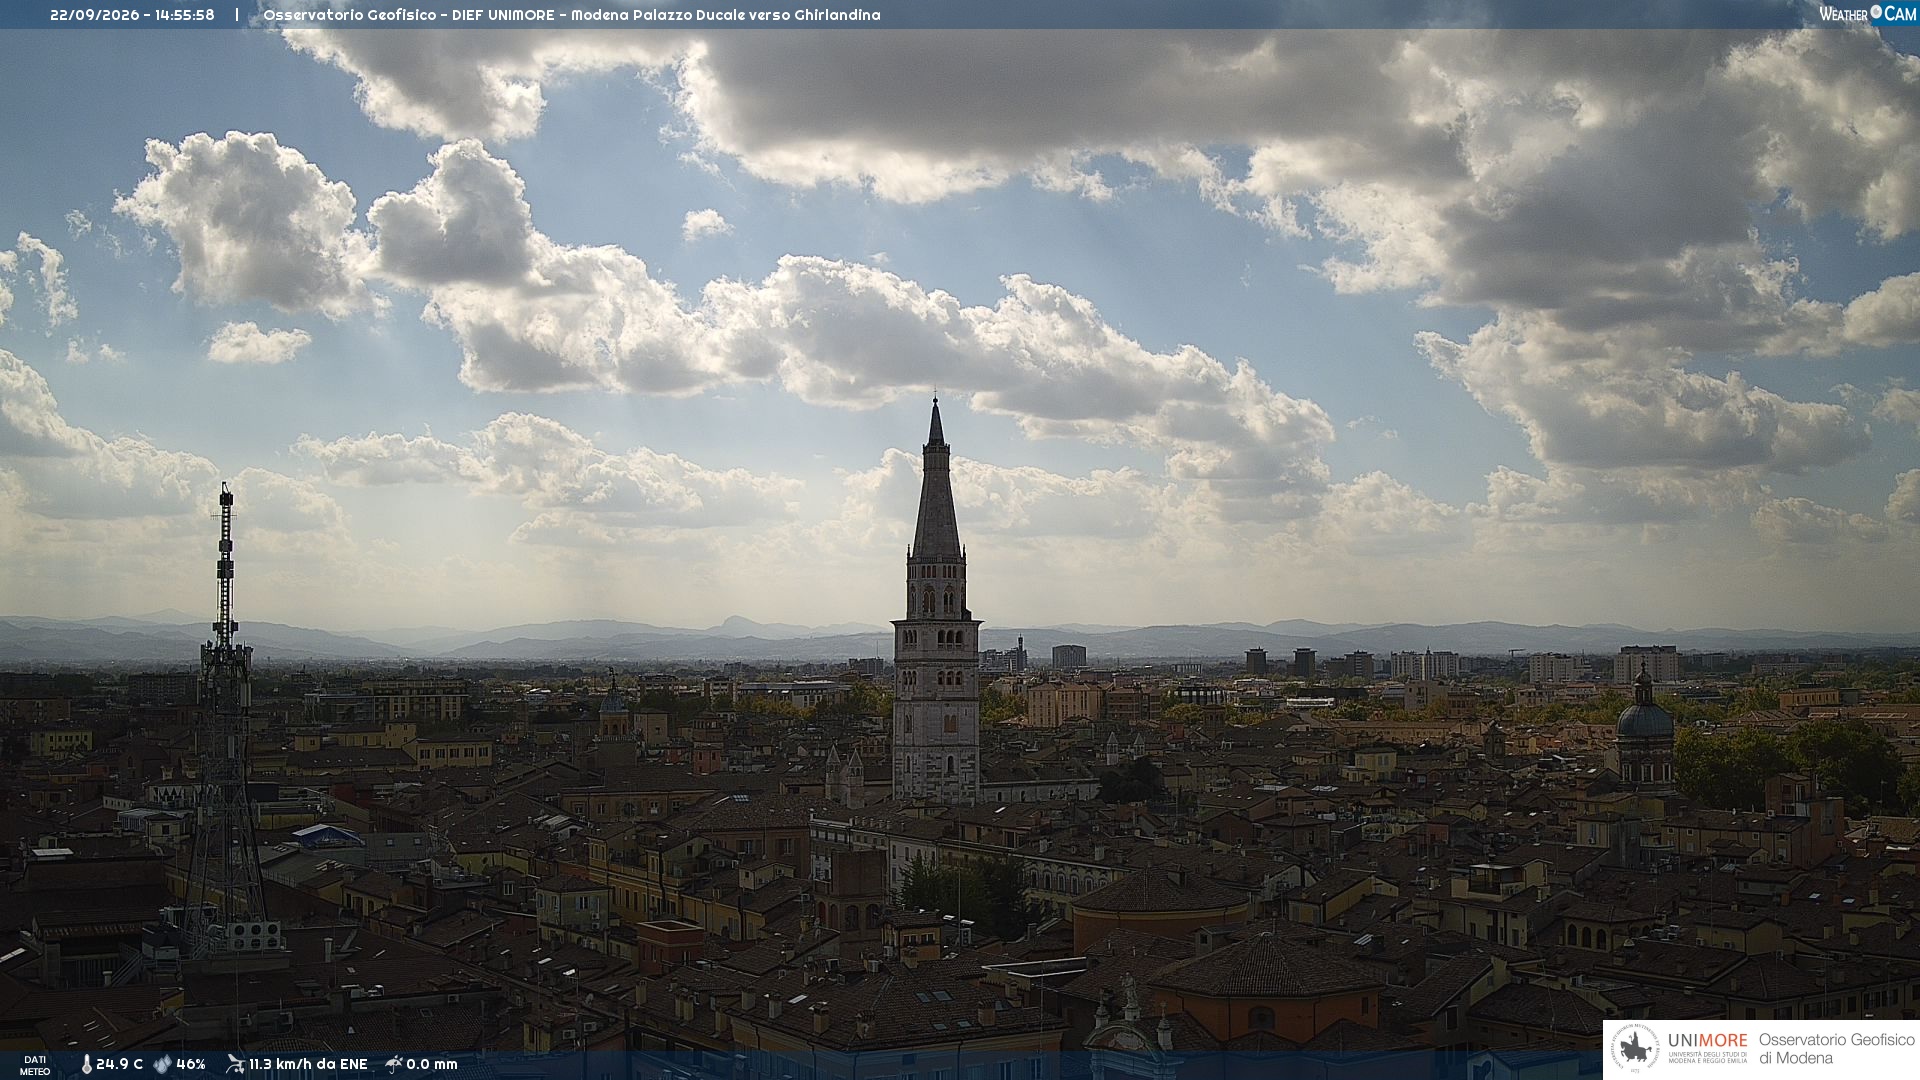This screenshot has height=1080, width=1920.
Task: Click the 0.0 mm rainfall reading
Action: tap(432, 1065)
